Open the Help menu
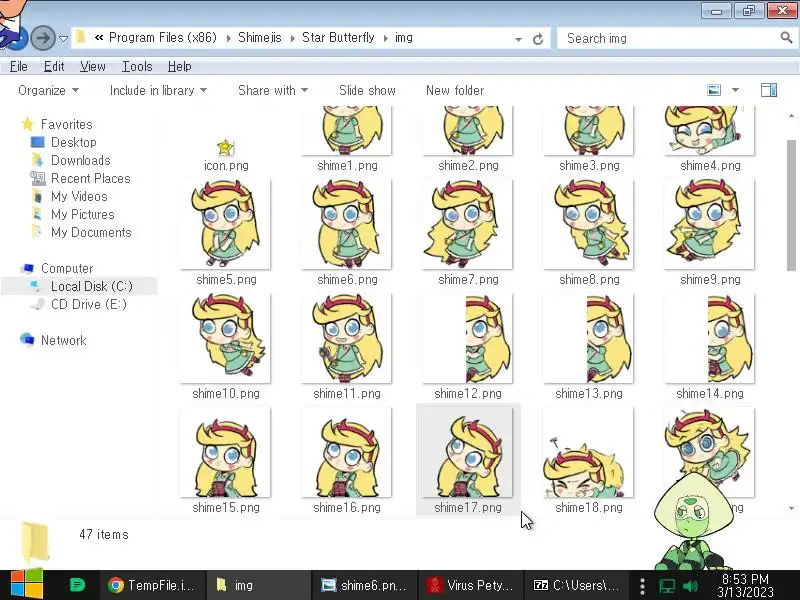The width and height of the screenshot is (800, 600). tap(180, 66)
